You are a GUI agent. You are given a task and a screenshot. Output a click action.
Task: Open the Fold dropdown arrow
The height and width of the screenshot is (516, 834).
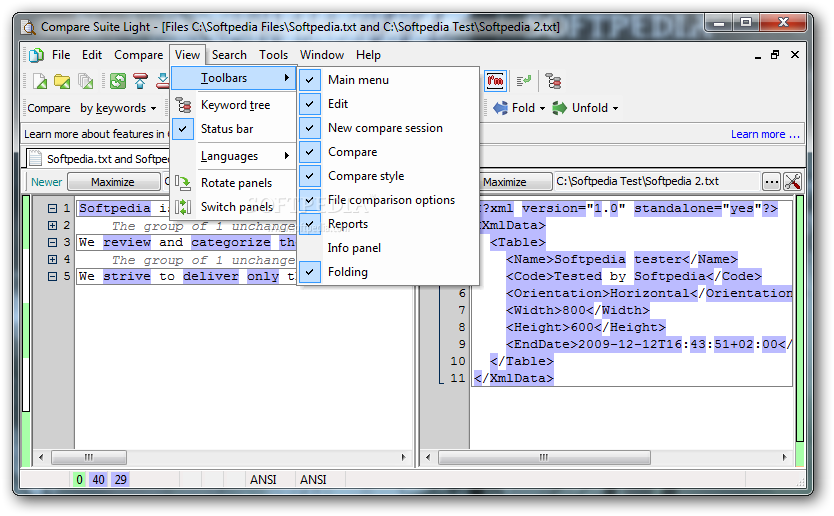click(543, 109)
